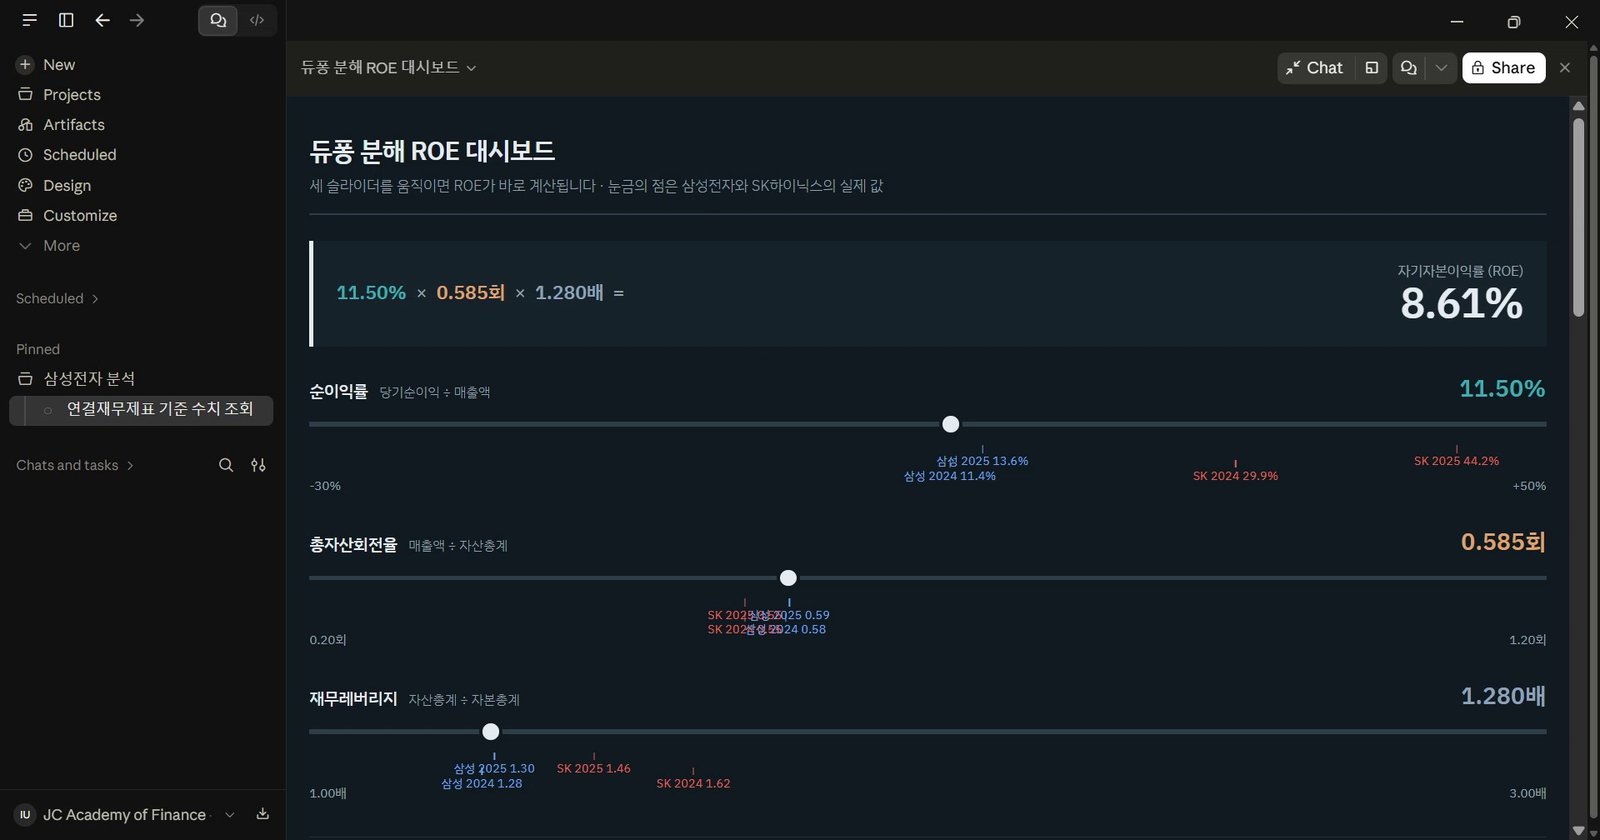Image resolution: width=1600 pixels, height=840 pixels.
Task: Click the artifact scrollbar up arrow
Action: (x=1579, y=106)
